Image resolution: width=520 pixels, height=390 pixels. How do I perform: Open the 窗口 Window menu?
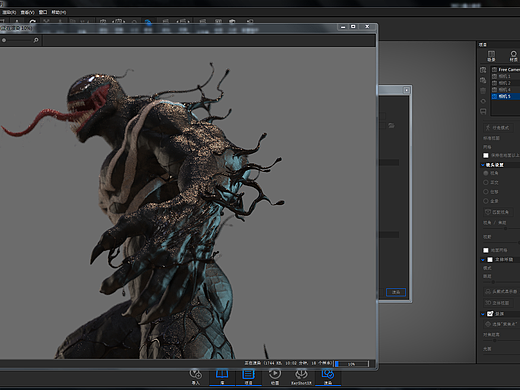[x=43, y=12]
